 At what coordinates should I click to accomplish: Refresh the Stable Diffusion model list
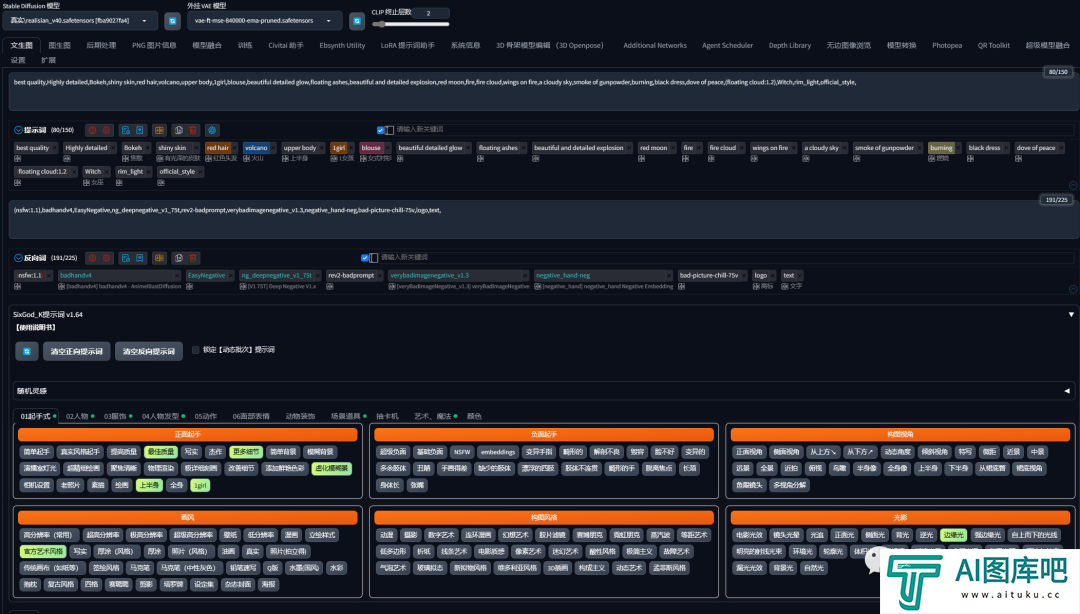tap(173, 21)
